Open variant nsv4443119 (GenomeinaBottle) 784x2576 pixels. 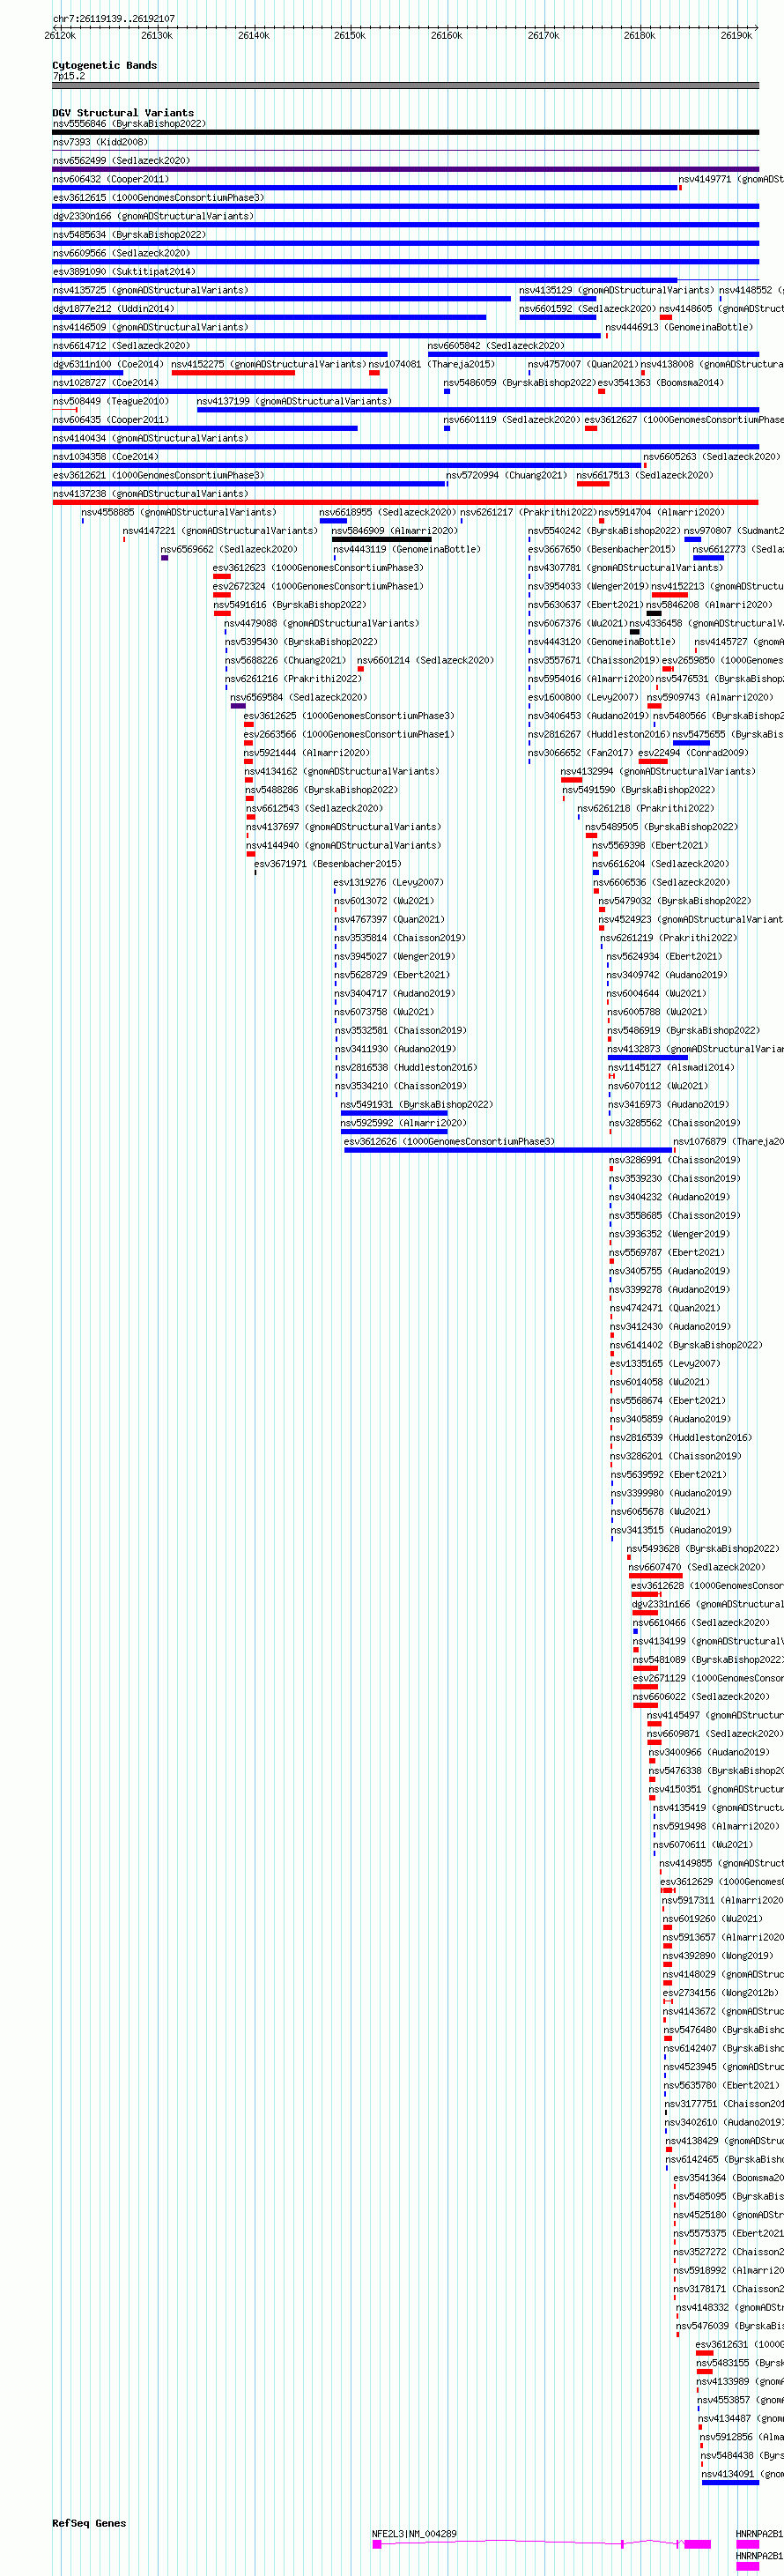407,550
